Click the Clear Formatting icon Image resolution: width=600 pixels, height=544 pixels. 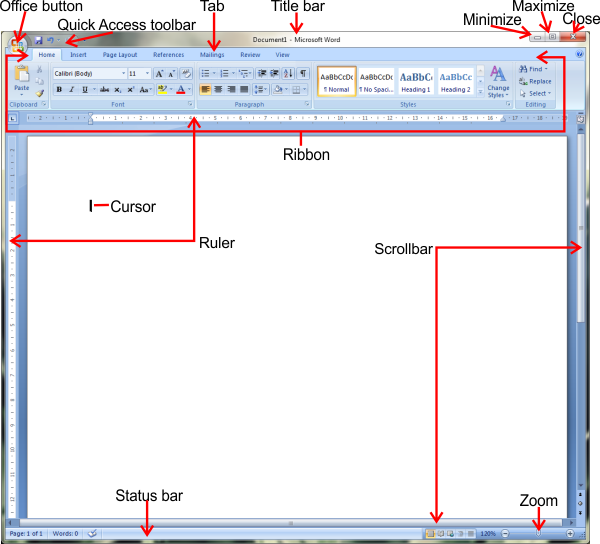pyautogui.click(x=186, y=73)
